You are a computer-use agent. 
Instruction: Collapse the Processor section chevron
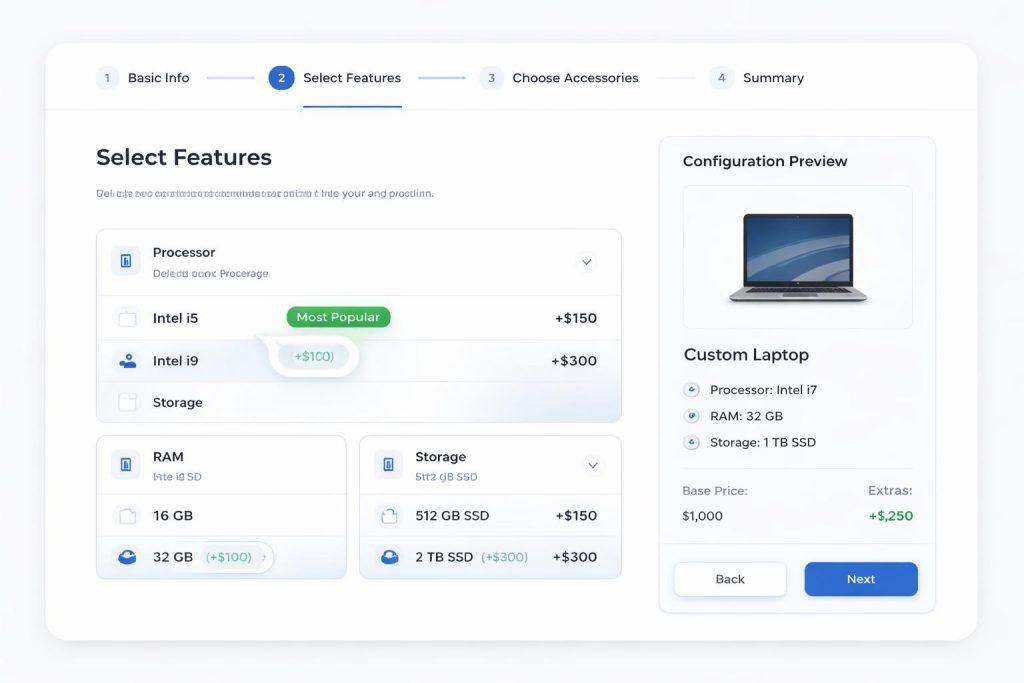click(587, 262)
